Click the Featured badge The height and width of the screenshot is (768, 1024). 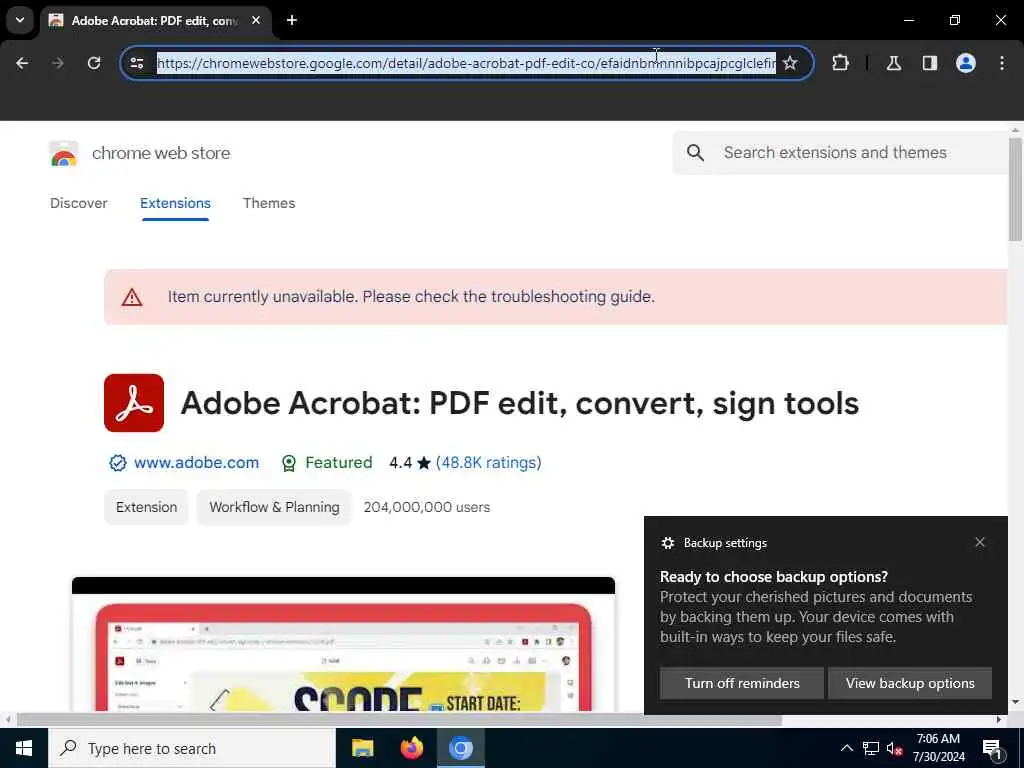(x=327, y=462)
